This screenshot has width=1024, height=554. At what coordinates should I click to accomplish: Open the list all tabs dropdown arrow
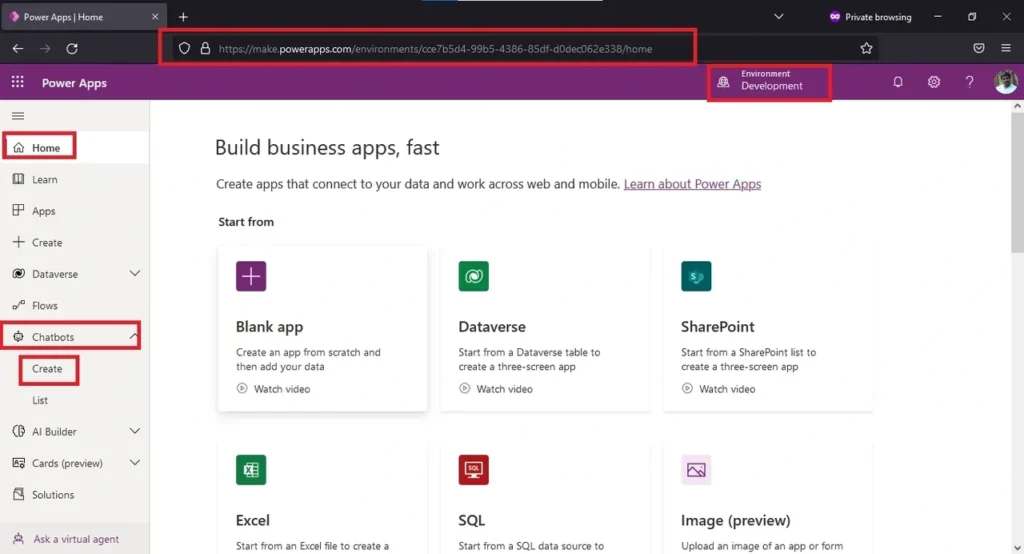point(778,17)
